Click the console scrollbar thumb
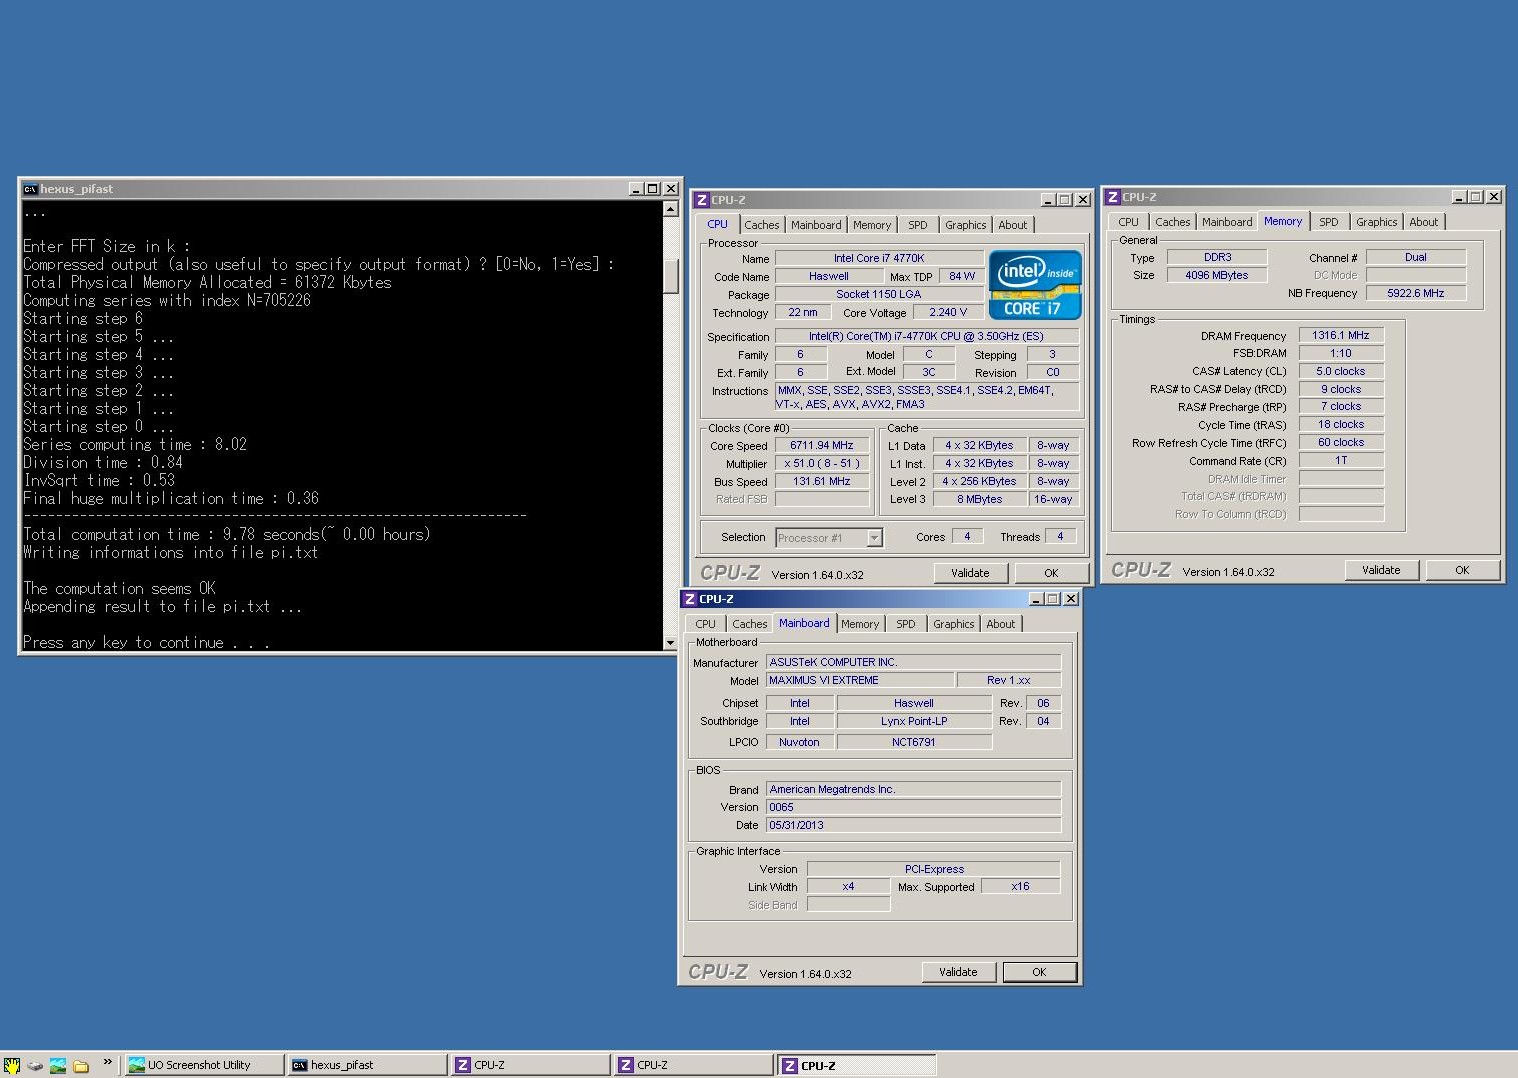1518x1078 pixels. (x=671, y=276)
